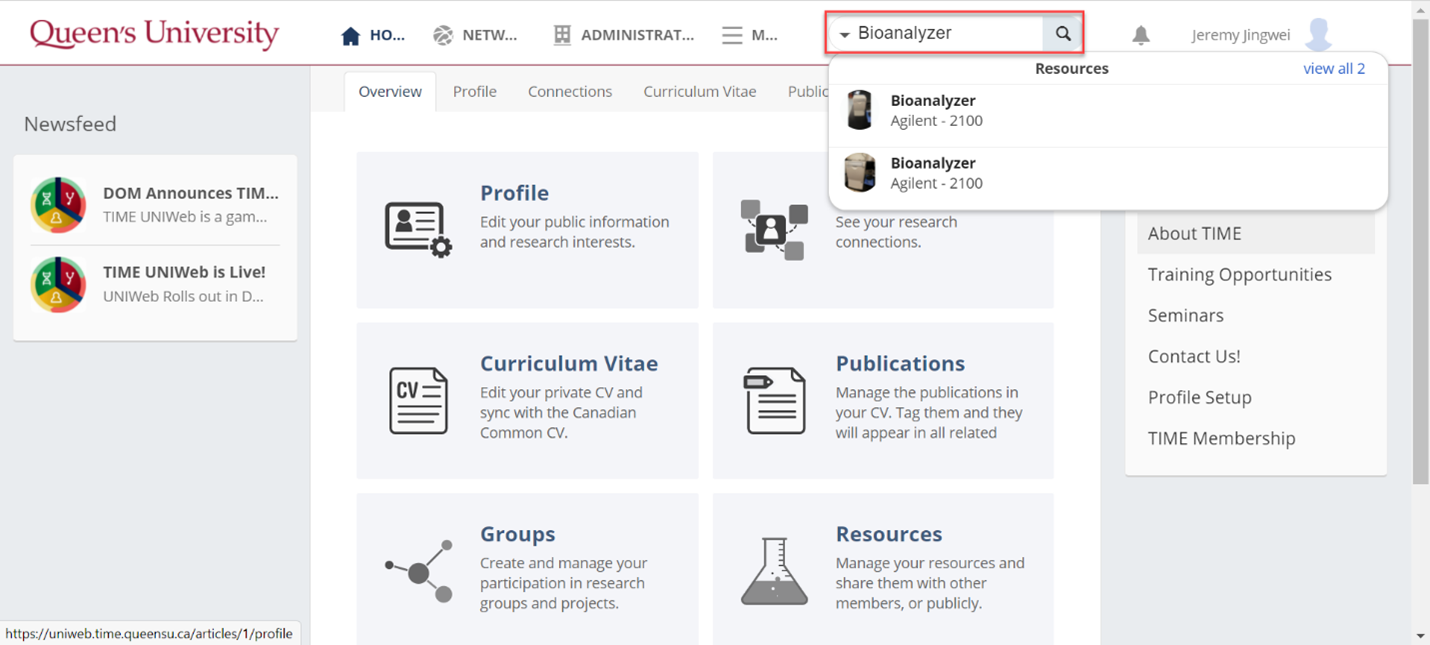
Task: Switch to the Curriculum Vitae tab
Action: click(699, 91)
